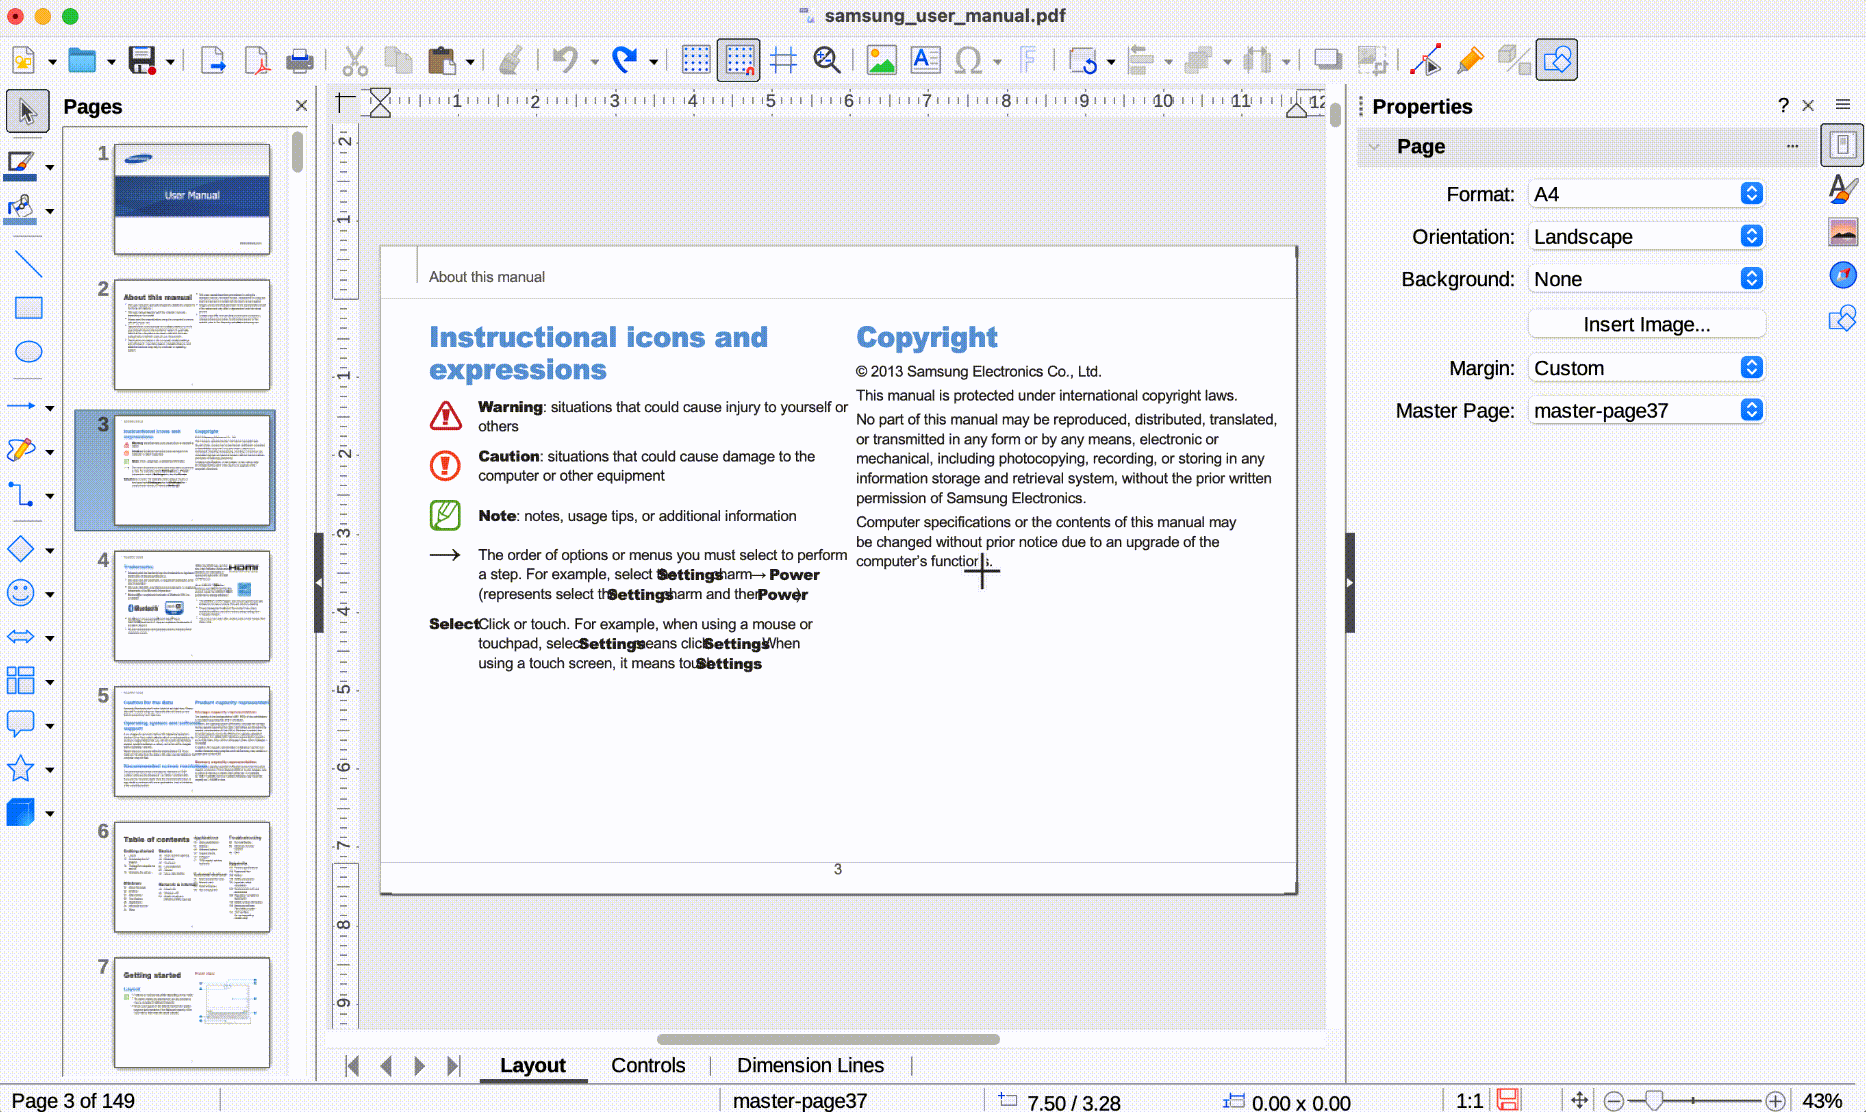Select page 2 thumbnail
Viewport: 1866px width, 1112px height.
tap(191, 335)
